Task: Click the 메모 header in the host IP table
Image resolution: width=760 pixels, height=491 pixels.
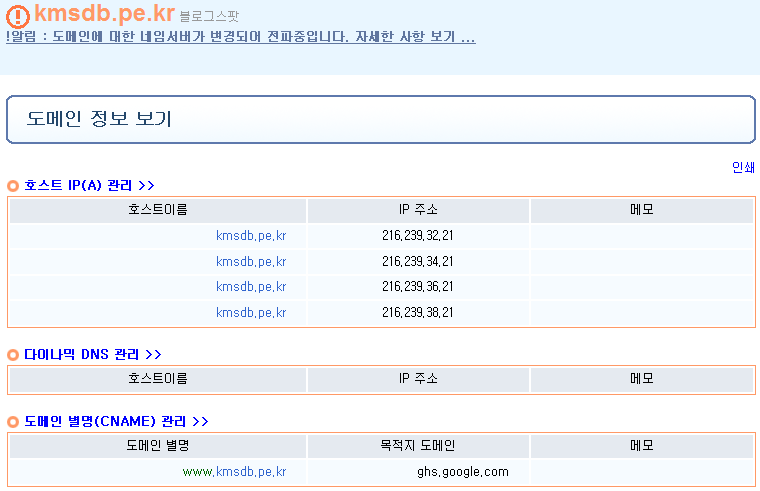Action: click(641, 210)
